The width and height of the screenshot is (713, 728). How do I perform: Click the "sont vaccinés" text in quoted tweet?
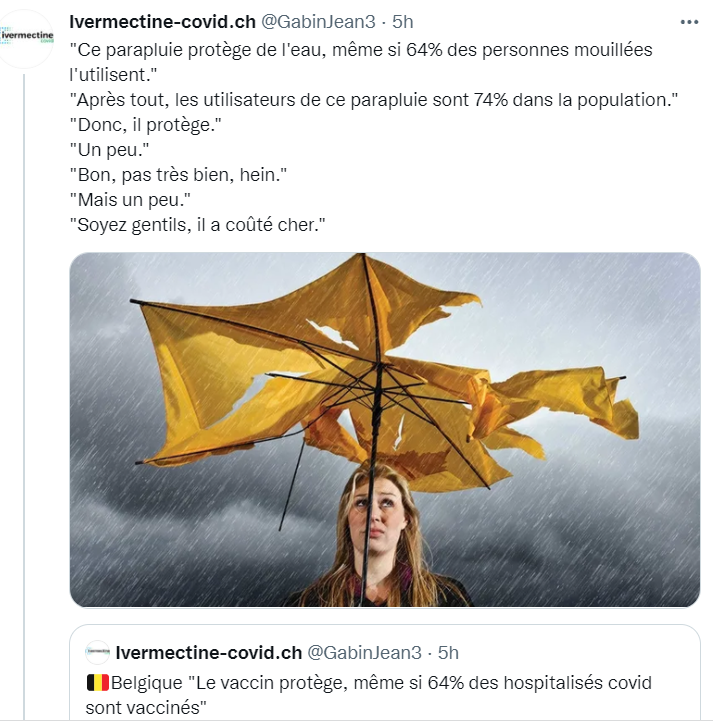pyautogui.click(x=146, y=708)
